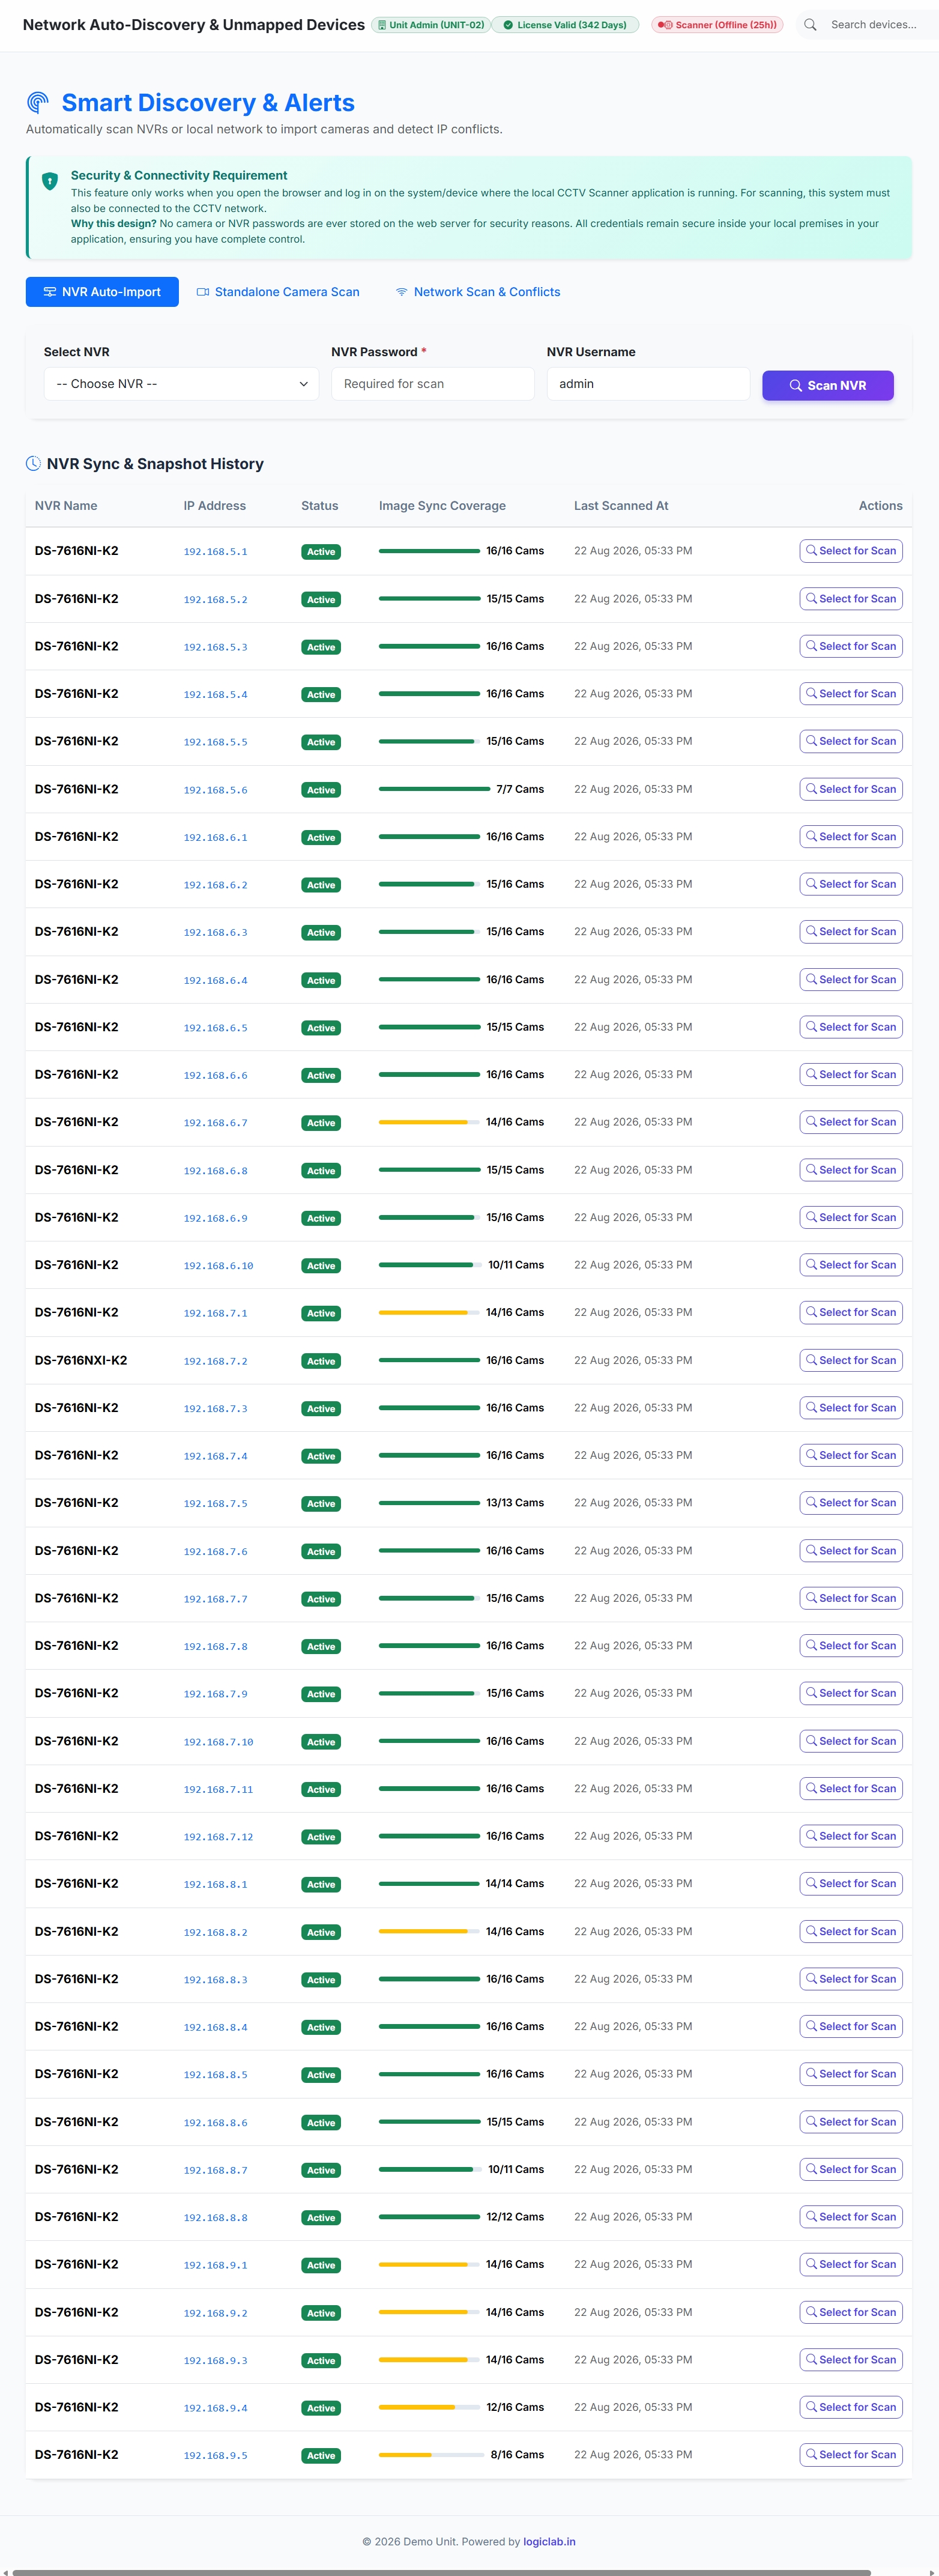Image resolution: width=939 pixels, height=2576 pixels.
Task: Focus the NVR Username field
Action: click(648, 384)
